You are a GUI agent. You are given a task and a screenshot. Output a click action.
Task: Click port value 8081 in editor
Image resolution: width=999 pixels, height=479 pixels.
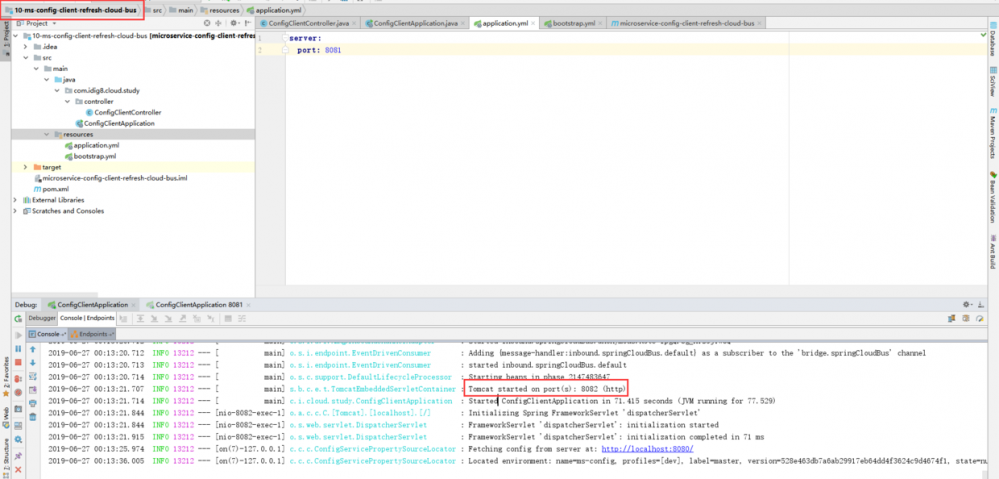coord(333,50)
